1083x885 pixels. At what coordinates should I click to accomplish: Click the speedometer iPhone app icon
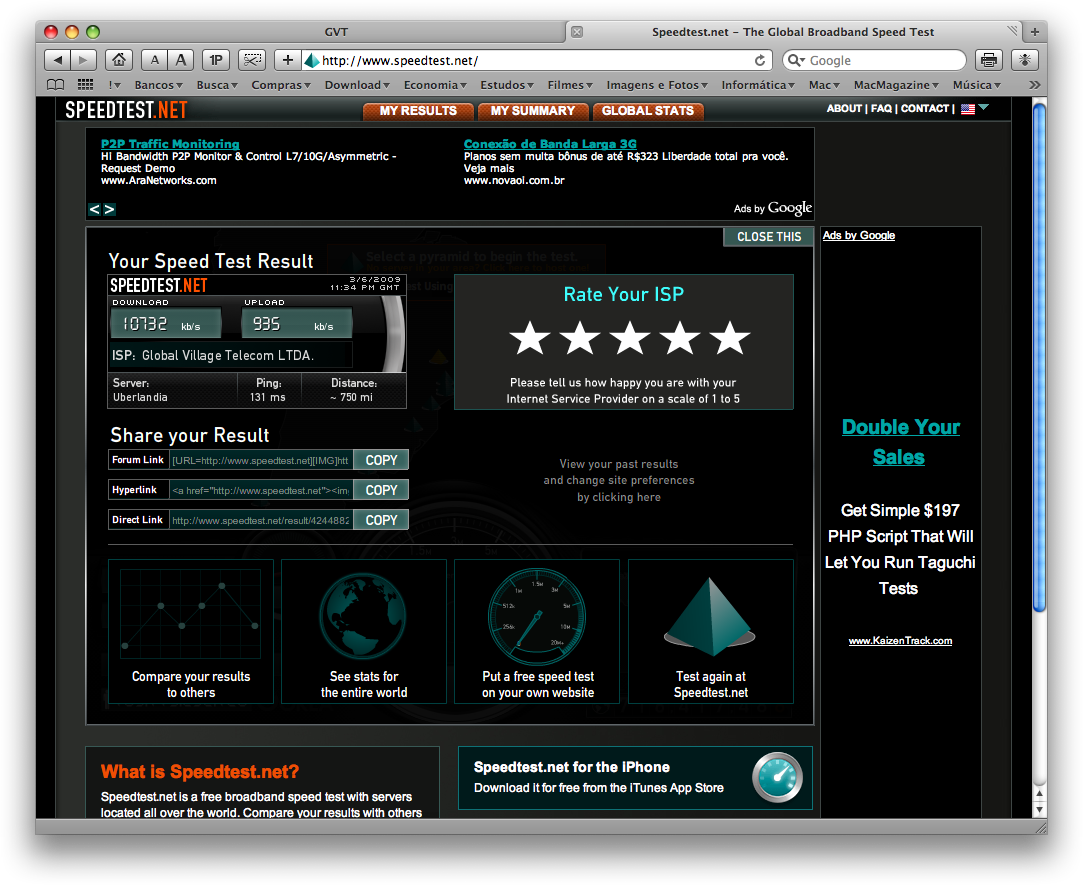[777, 777]
